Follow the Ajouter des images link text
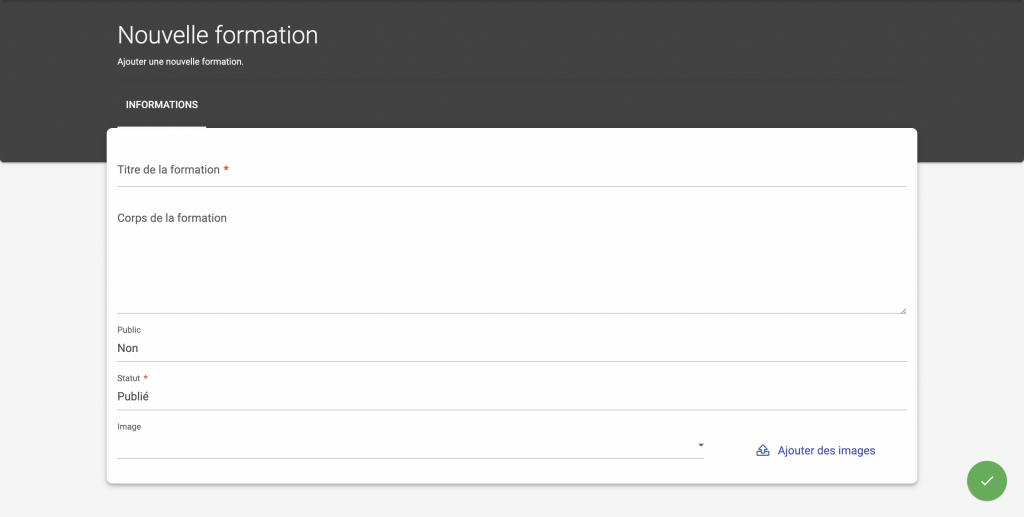1024x517 pixels. pyautogui.click(x=826, y=450)
